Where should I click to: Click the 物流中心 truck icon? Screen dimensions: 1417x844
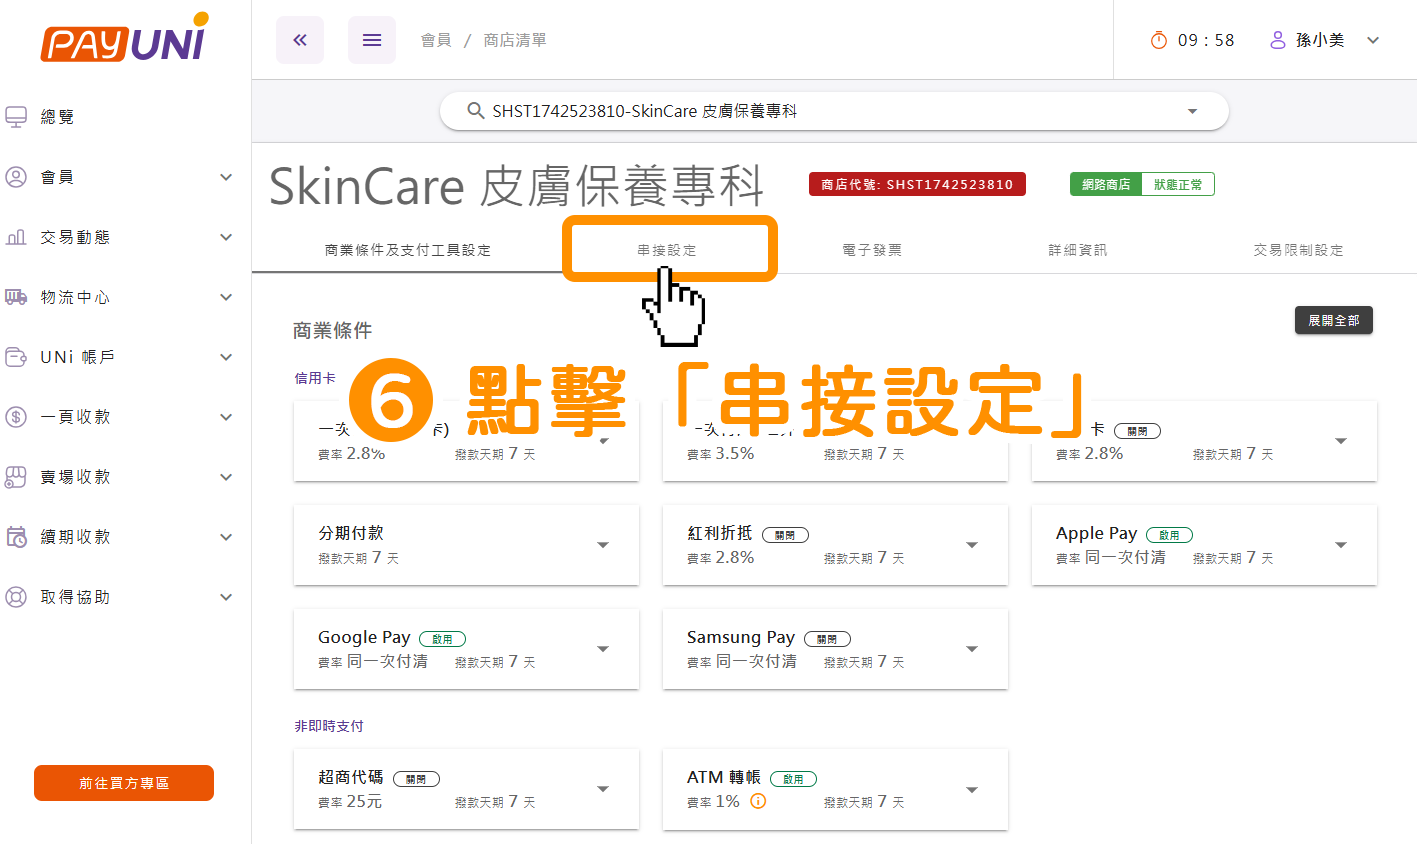coord(16,297)
